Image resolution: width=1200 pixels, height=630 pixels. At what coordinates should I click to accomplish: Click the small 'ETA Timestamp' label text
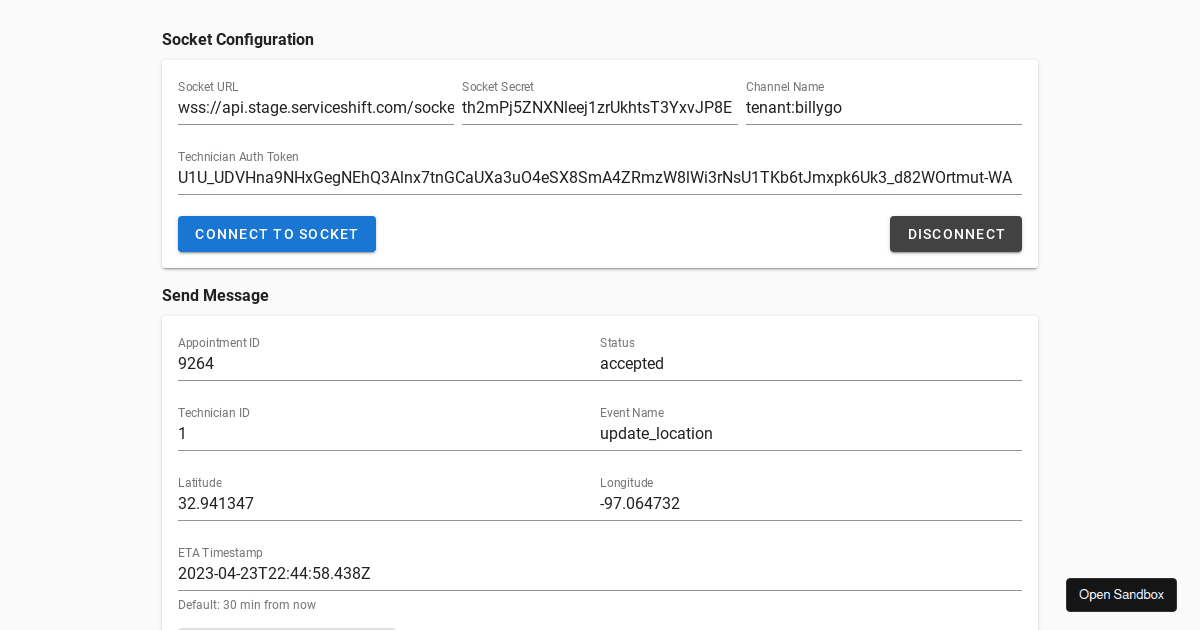pos(220,553)
